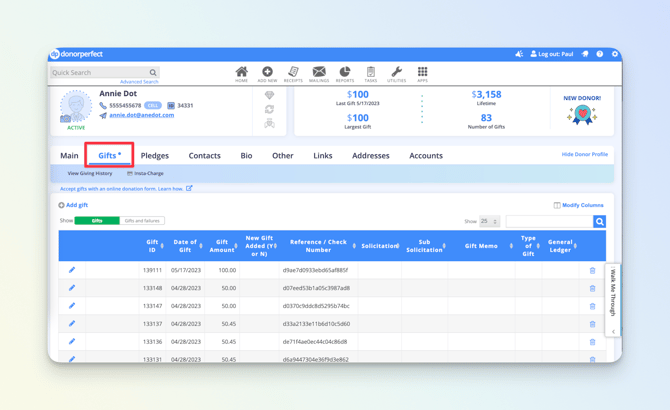The width and height of the screenshot is (670, 410).
Task: Delete gift 133147 with trash icon
Action: tap(592, 306)
